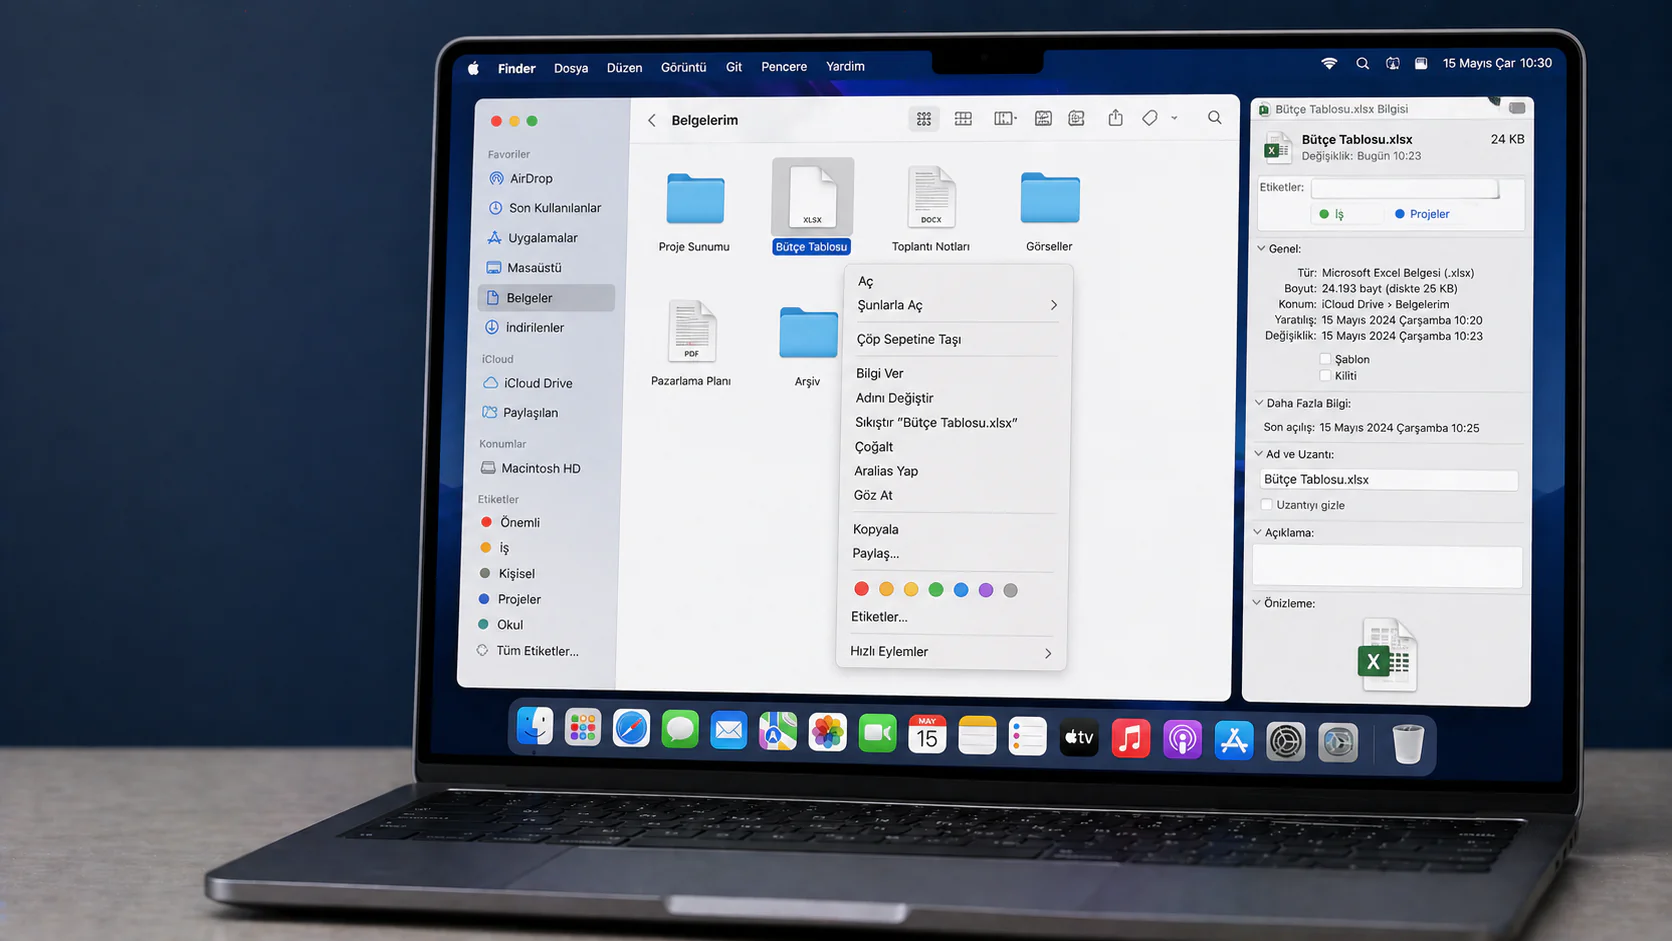The image size is (1672, 941).
Task: Switch to icon view in the toolbar
Action: [x=923, y=118]
